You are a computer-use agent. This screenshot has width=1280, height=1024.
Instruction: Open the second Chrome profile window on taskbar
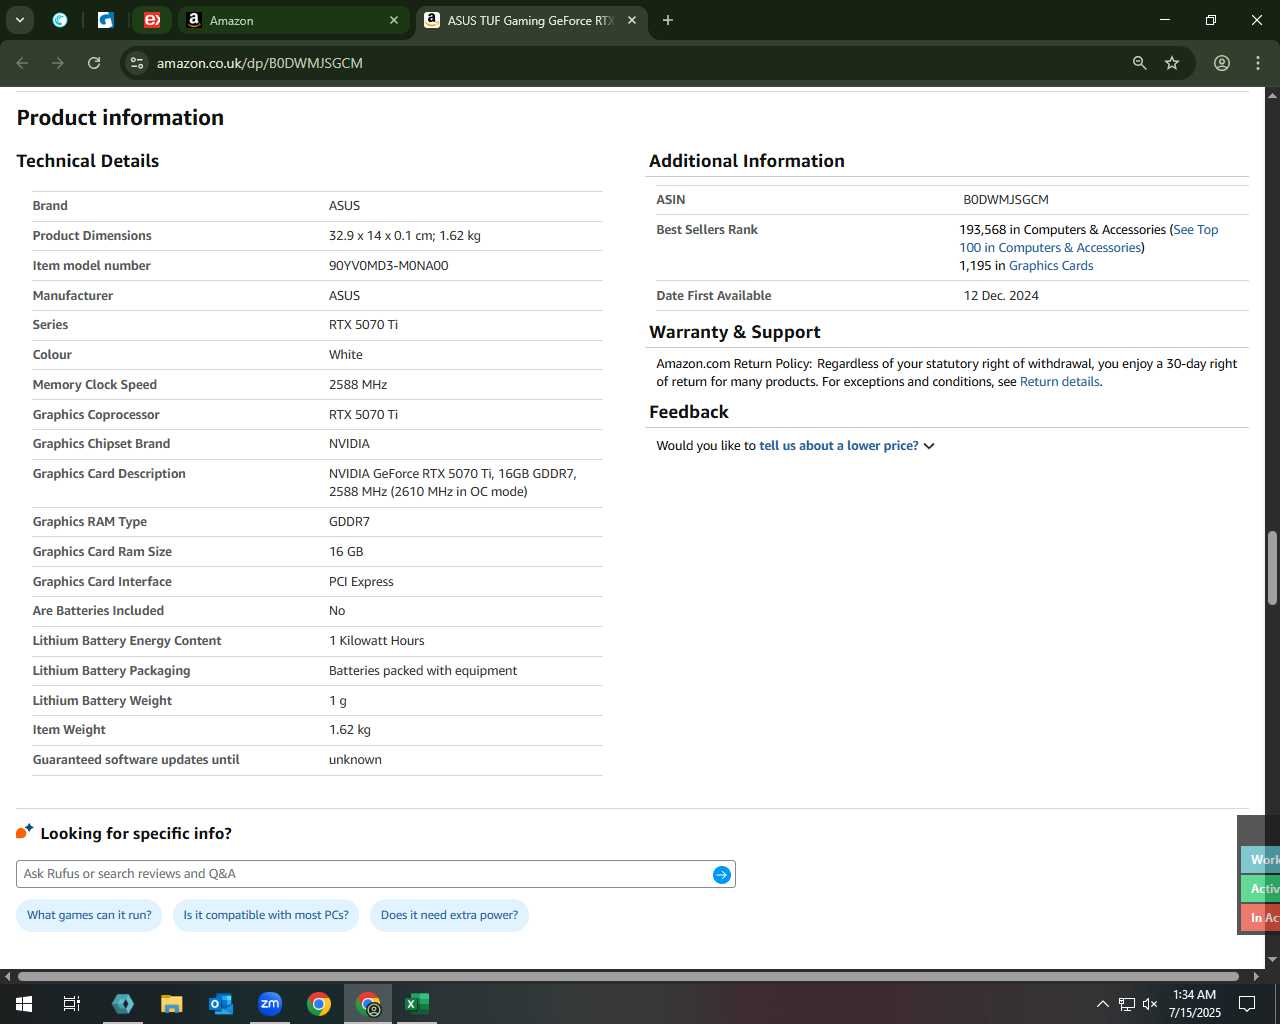368,1003
